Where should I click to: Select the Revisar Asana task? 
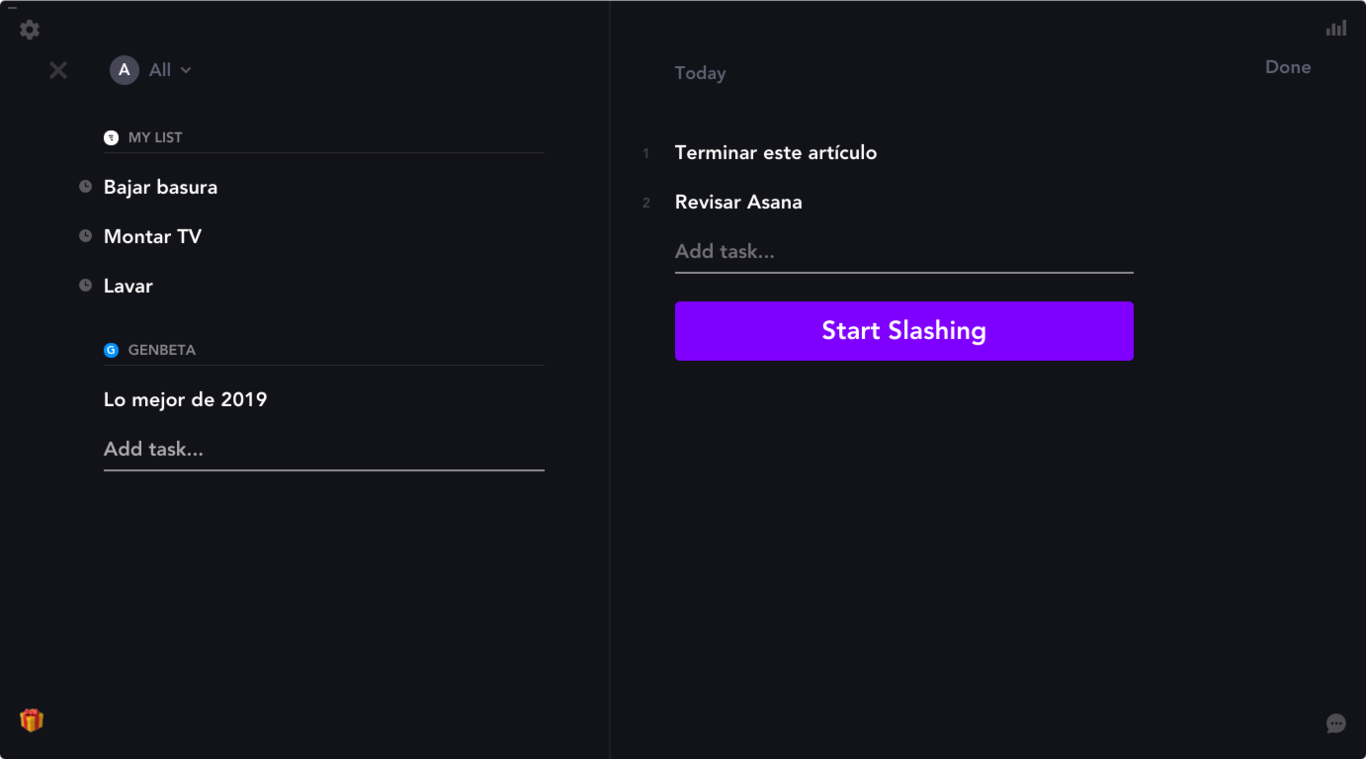(x=738, y=202)
